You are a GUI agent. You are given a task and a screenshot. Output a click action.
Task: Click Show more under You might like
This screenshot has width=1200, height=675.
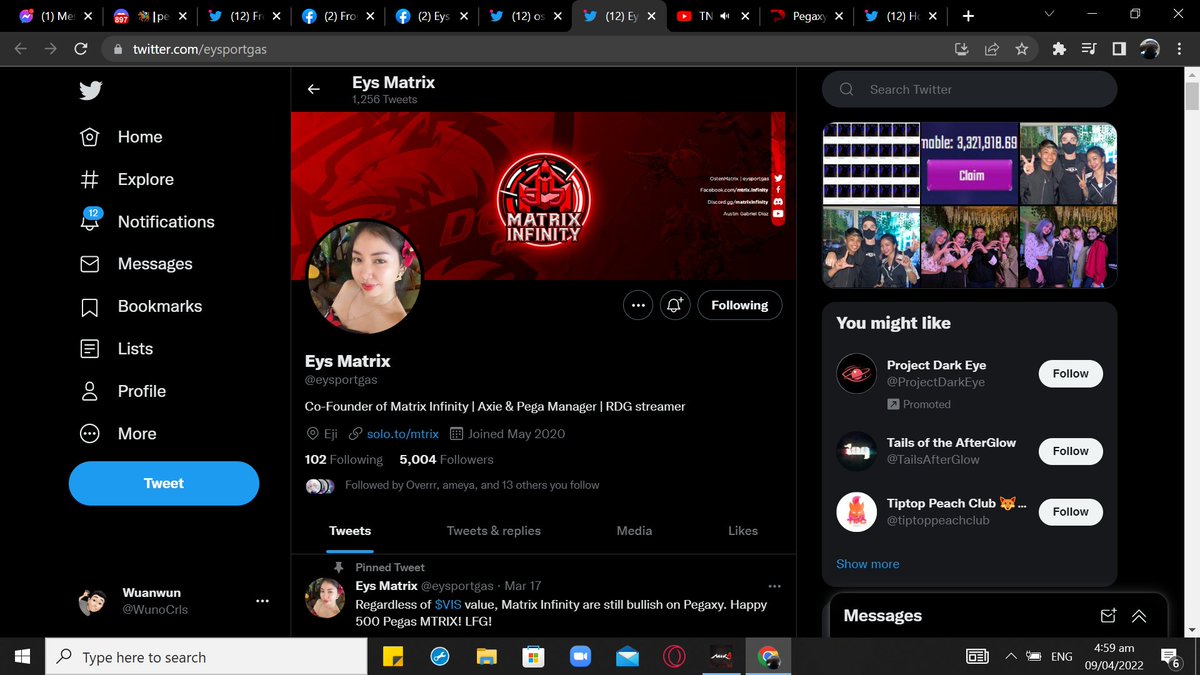pyautogui.click(x=868, y=564)
